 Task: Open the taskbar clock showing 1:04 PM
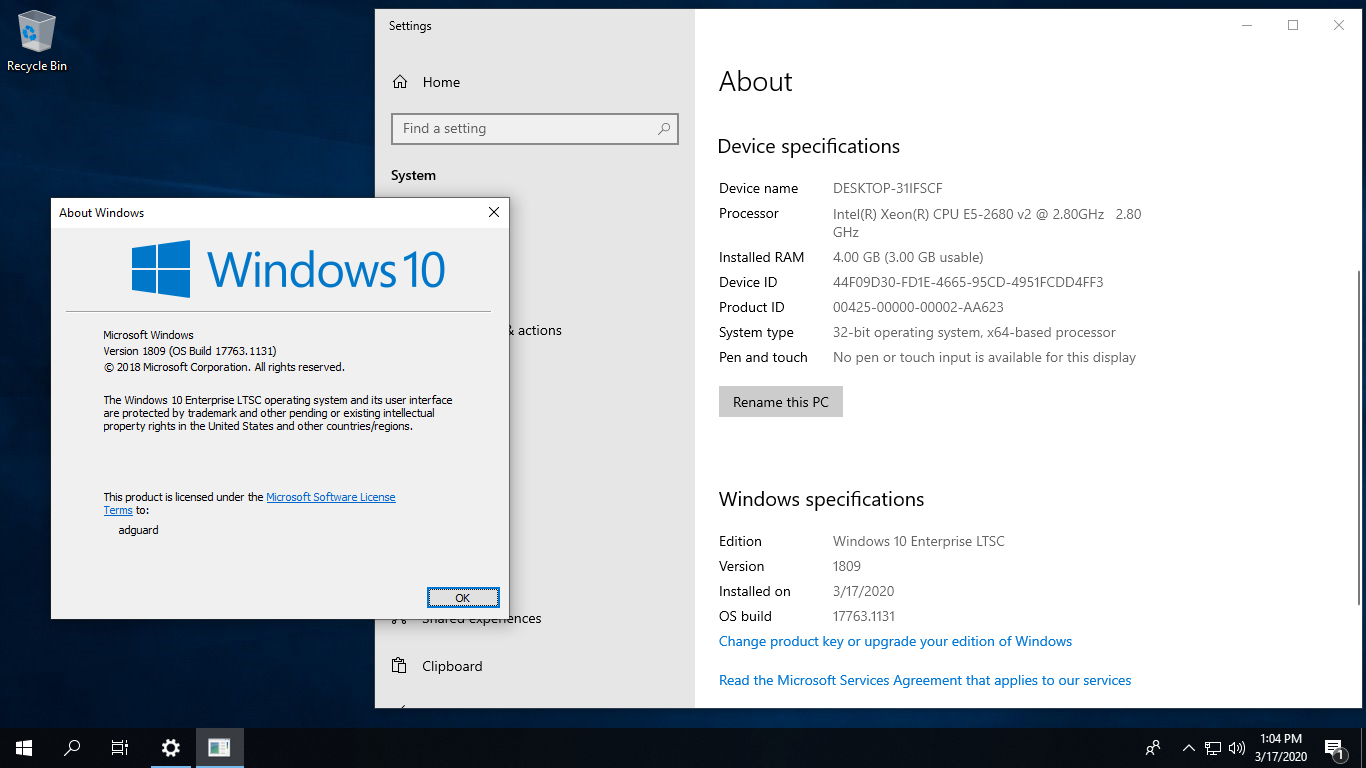1281,747
